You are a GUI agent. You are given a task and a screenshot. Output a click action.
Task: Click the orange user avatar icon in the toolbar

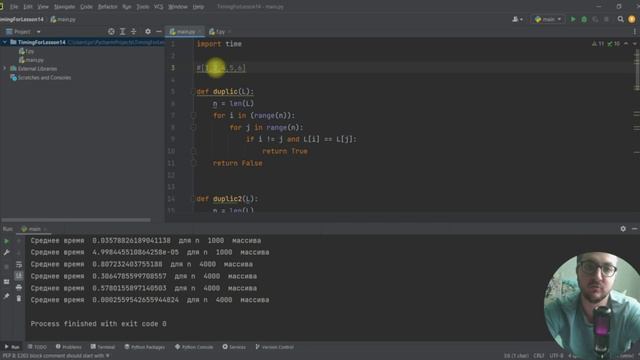[632, 19]
